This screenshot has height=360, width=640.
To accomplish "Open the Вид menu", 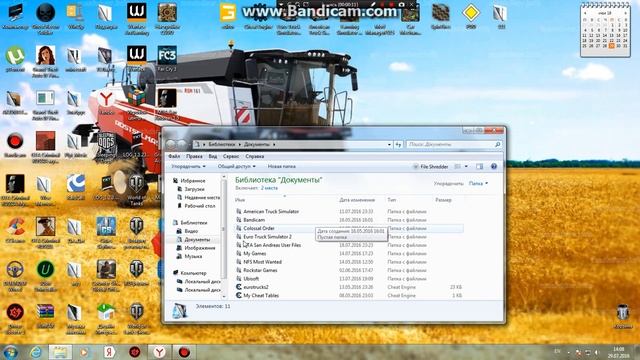I will click(213, 156).
